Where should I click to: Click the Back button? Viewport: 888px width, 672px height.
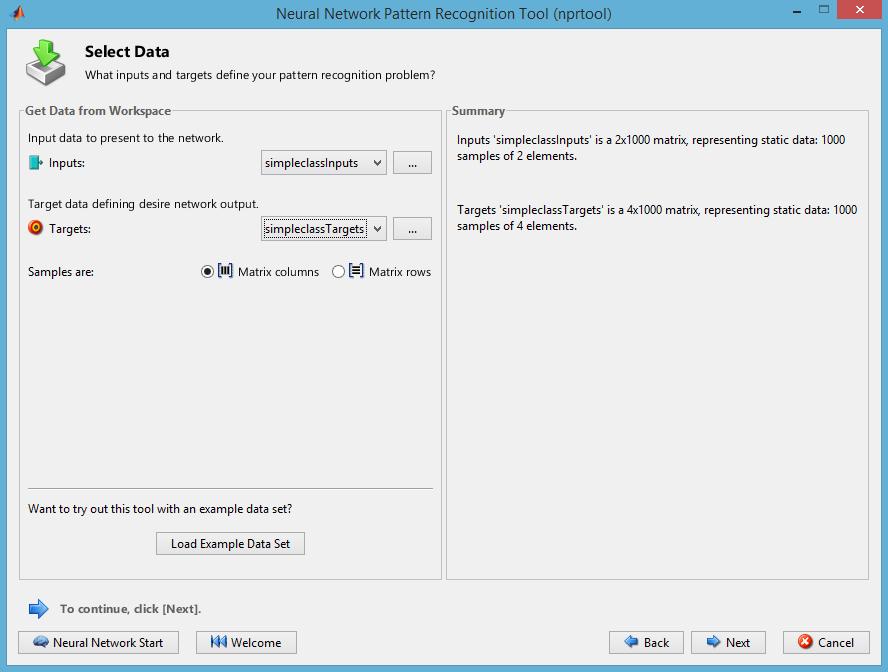[x=646, y=643]
